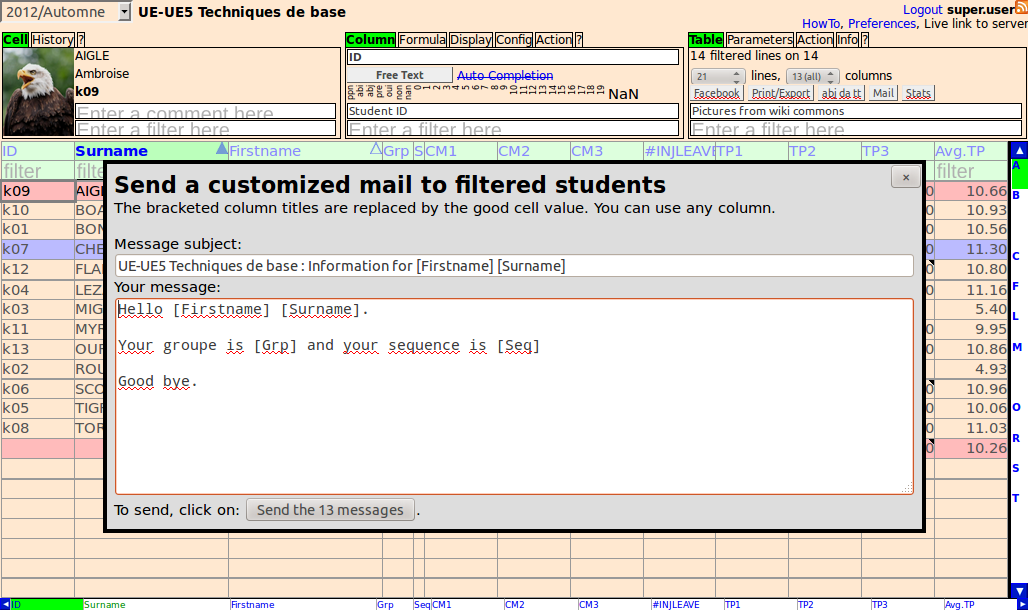Jump to letter M in alphabetical scrollbar
The width and height of the screenshot is (1028, 610).
pos(1017,347)
